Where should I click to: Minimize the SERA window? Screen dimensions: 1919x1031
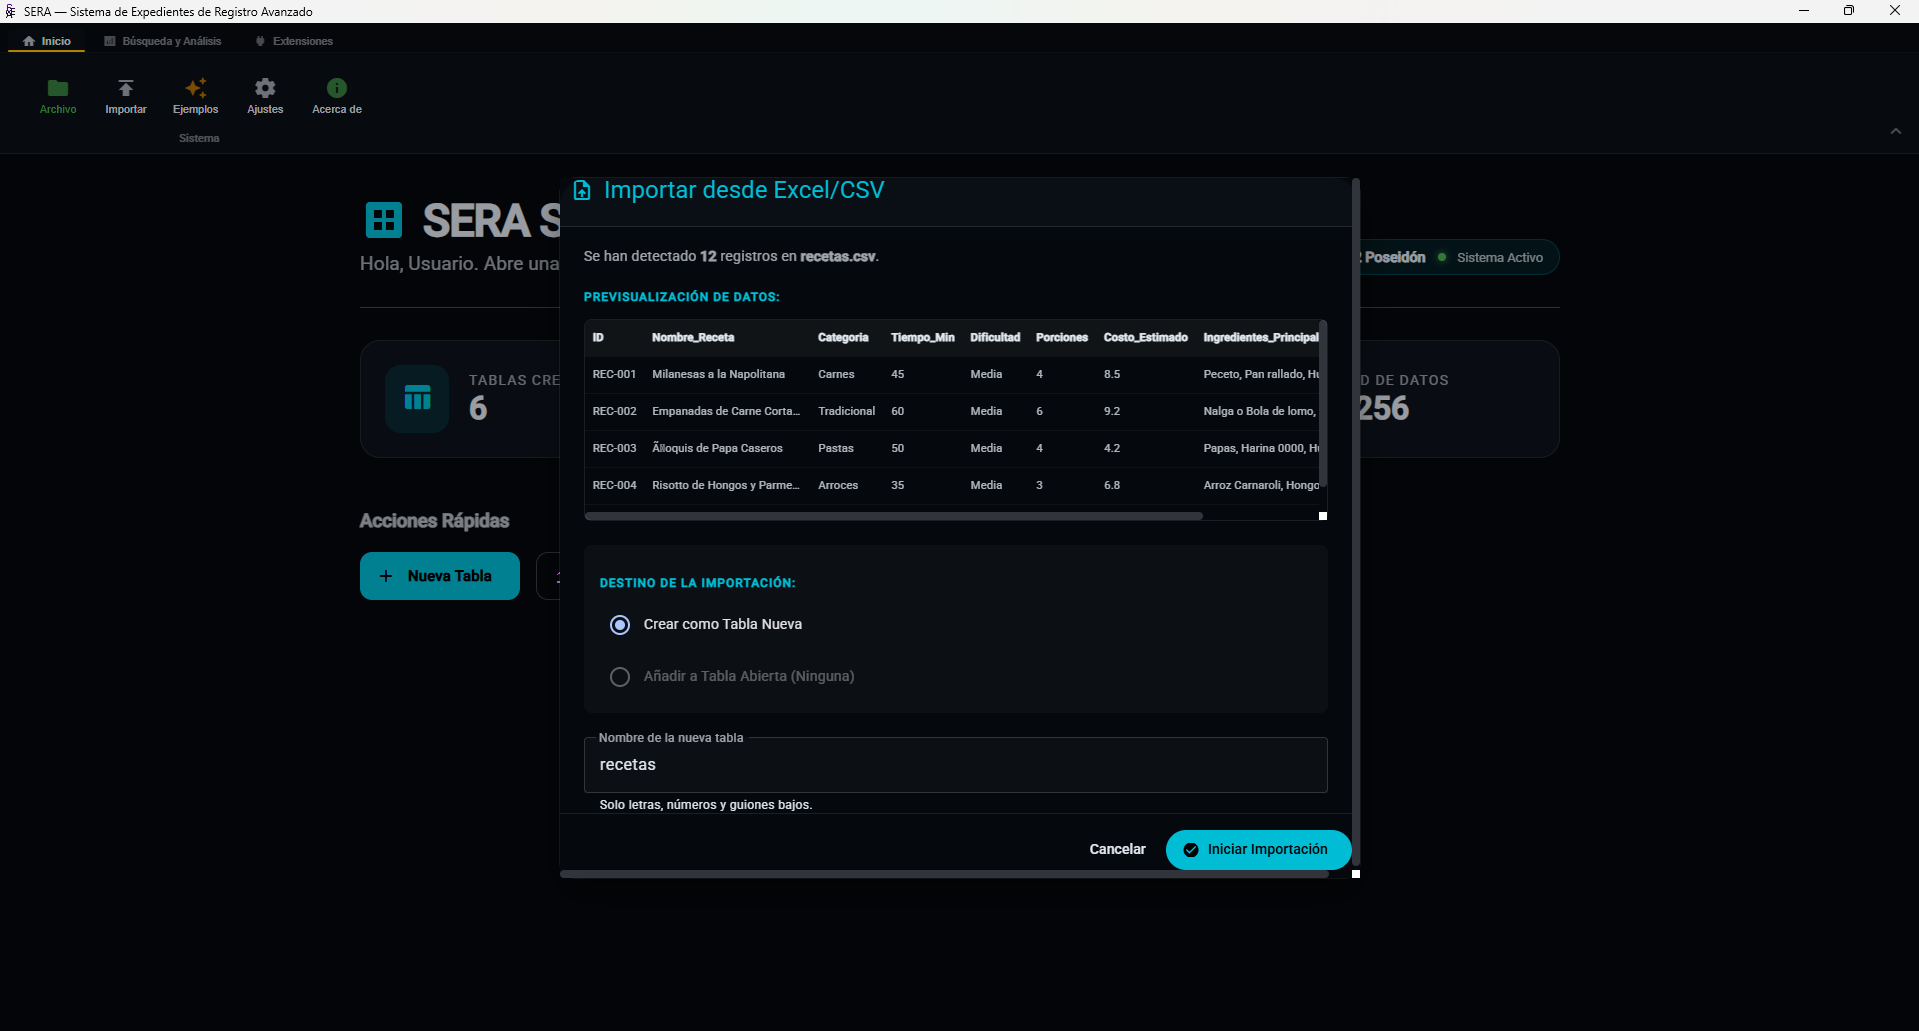[x=1804, y=11]
